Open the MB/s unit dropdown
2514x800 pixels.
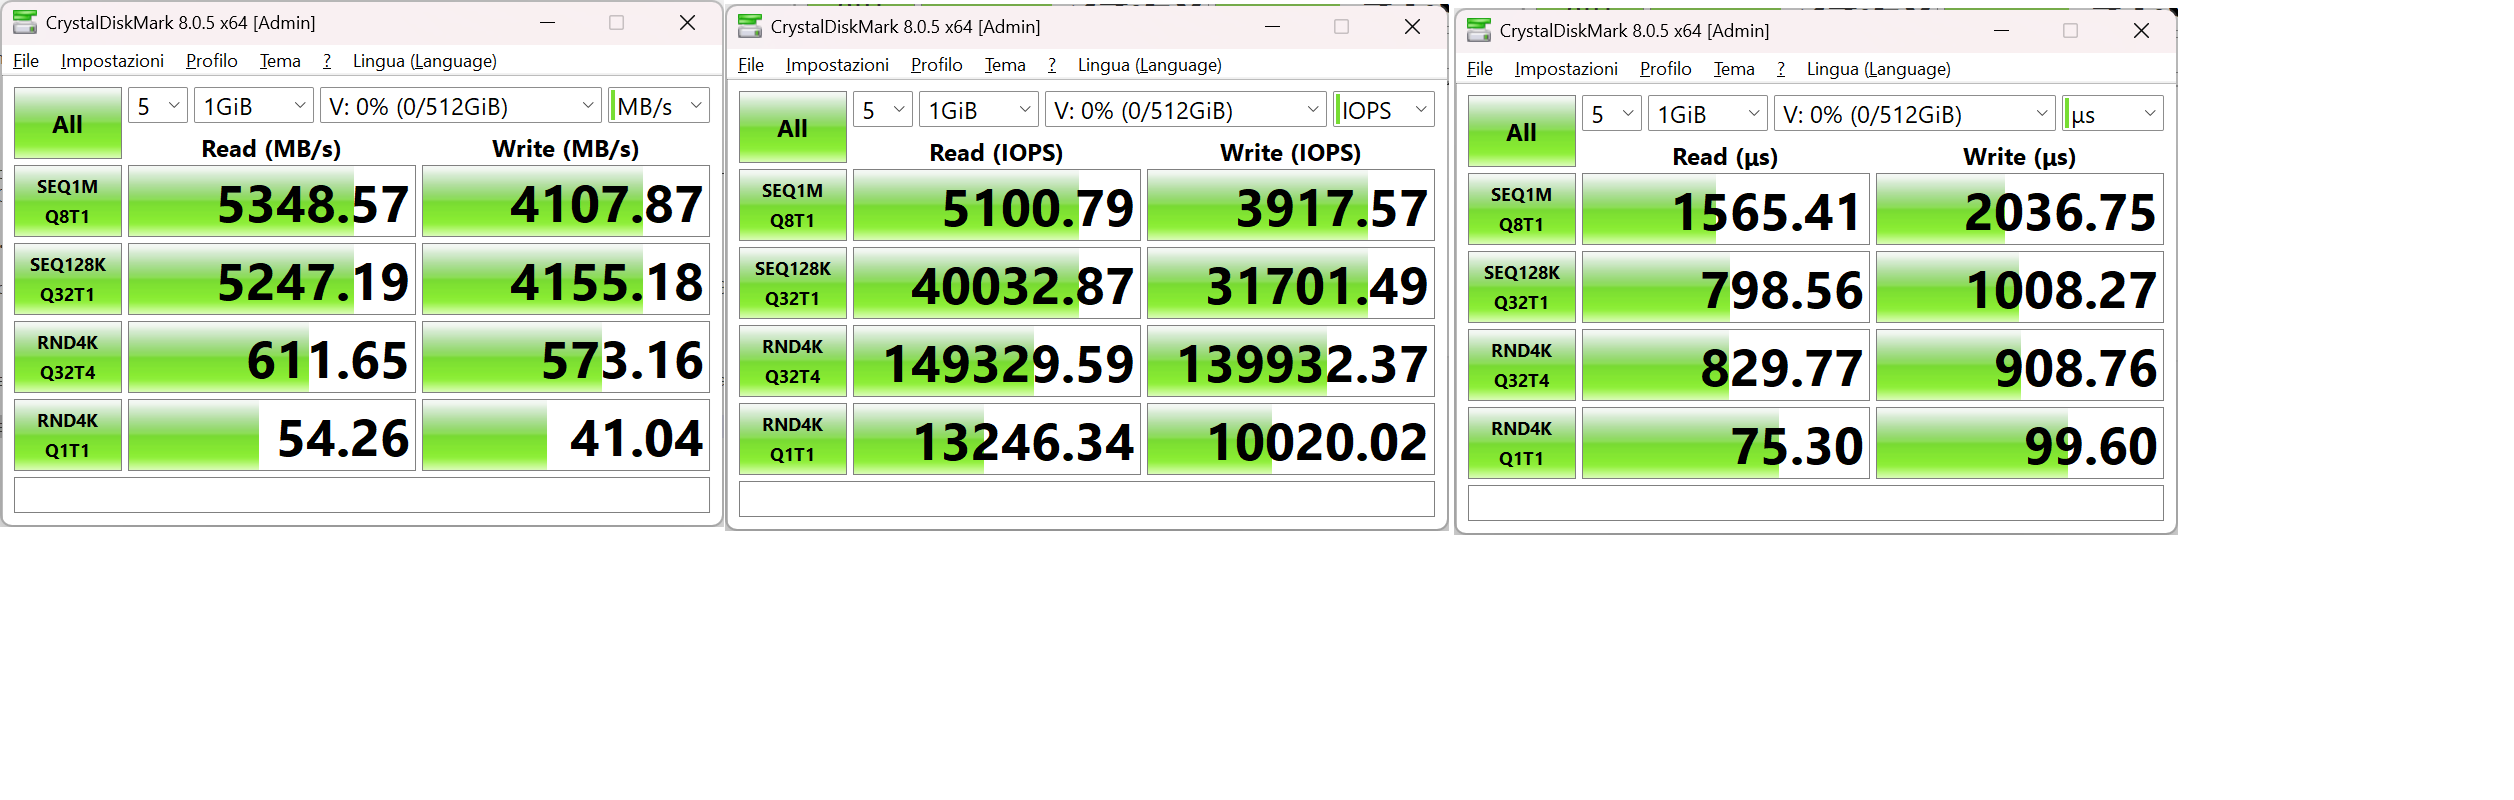click(660, 106)
